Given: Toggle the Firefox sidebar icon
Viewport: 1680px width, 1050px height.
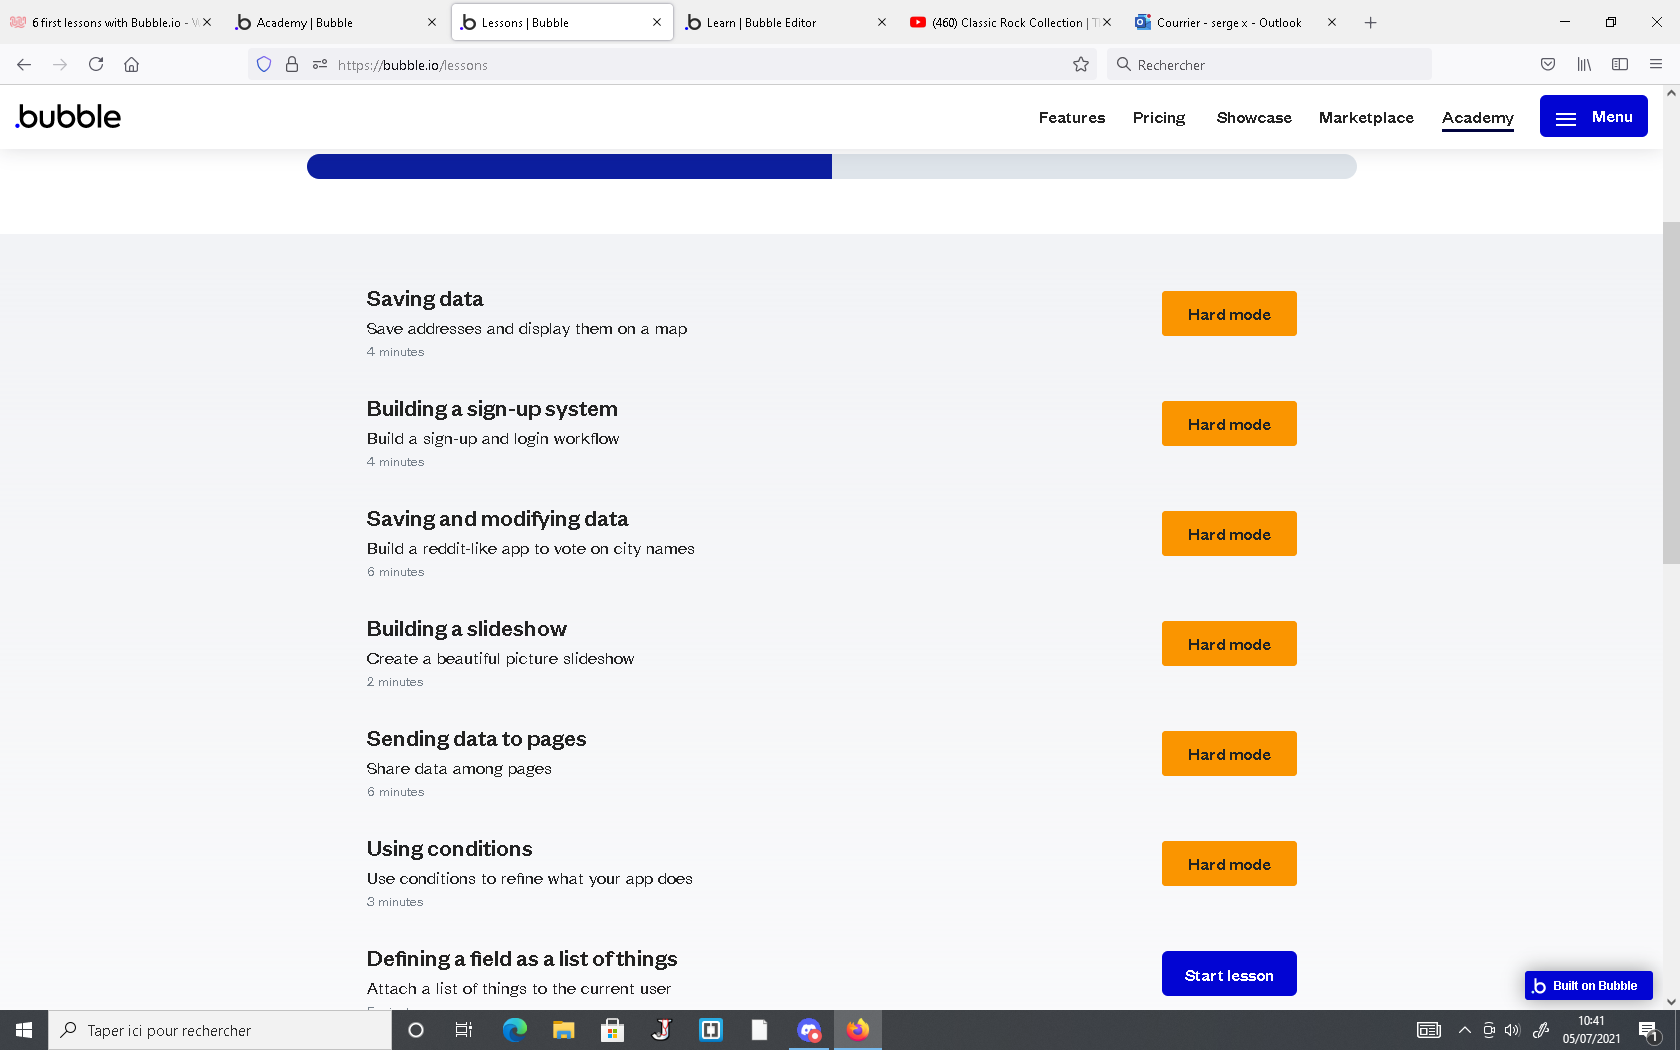Looking at the screenshot, I should pos(1620,65).
